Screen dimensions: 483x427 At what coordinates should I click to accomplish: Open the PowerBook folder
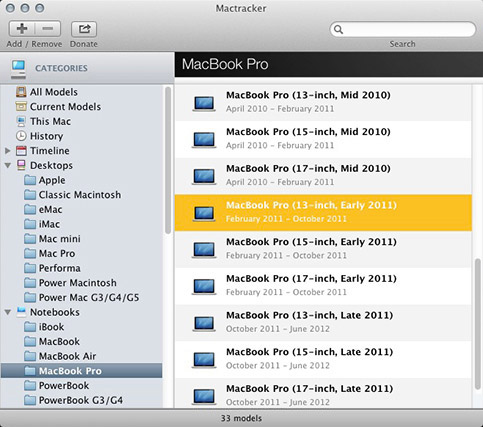coord(81,385)
